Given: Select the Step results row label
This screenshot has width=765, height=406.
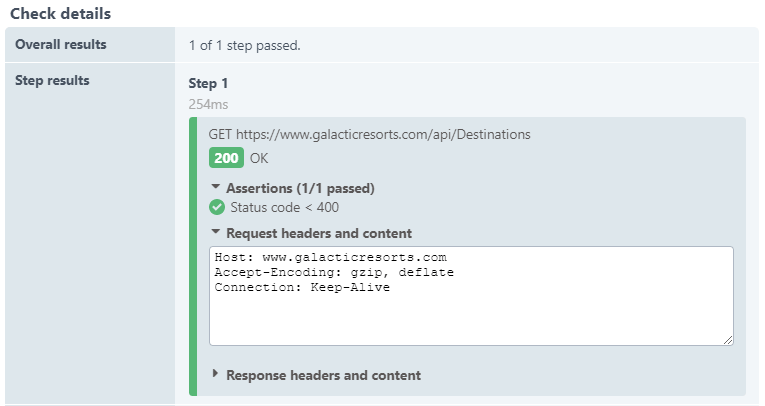Looking at the screenshot, I should (52, 80).
